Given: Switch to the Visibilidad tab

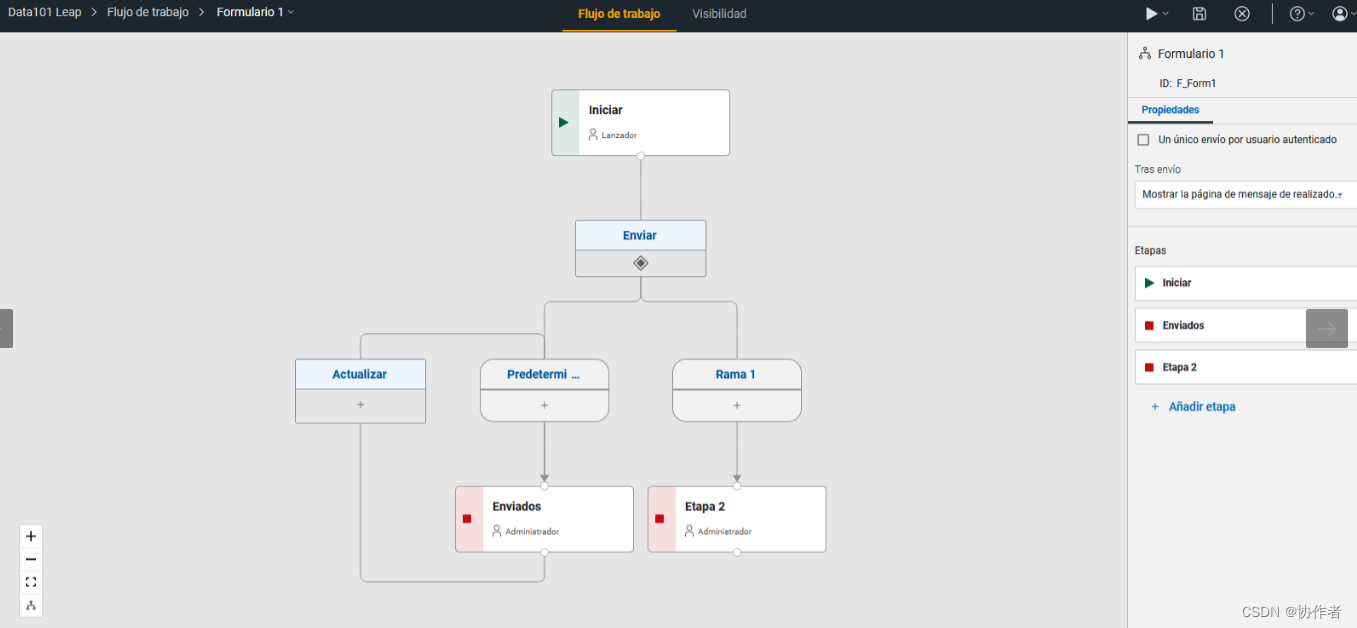Looking at the screenshot, I should click(719, 14).
